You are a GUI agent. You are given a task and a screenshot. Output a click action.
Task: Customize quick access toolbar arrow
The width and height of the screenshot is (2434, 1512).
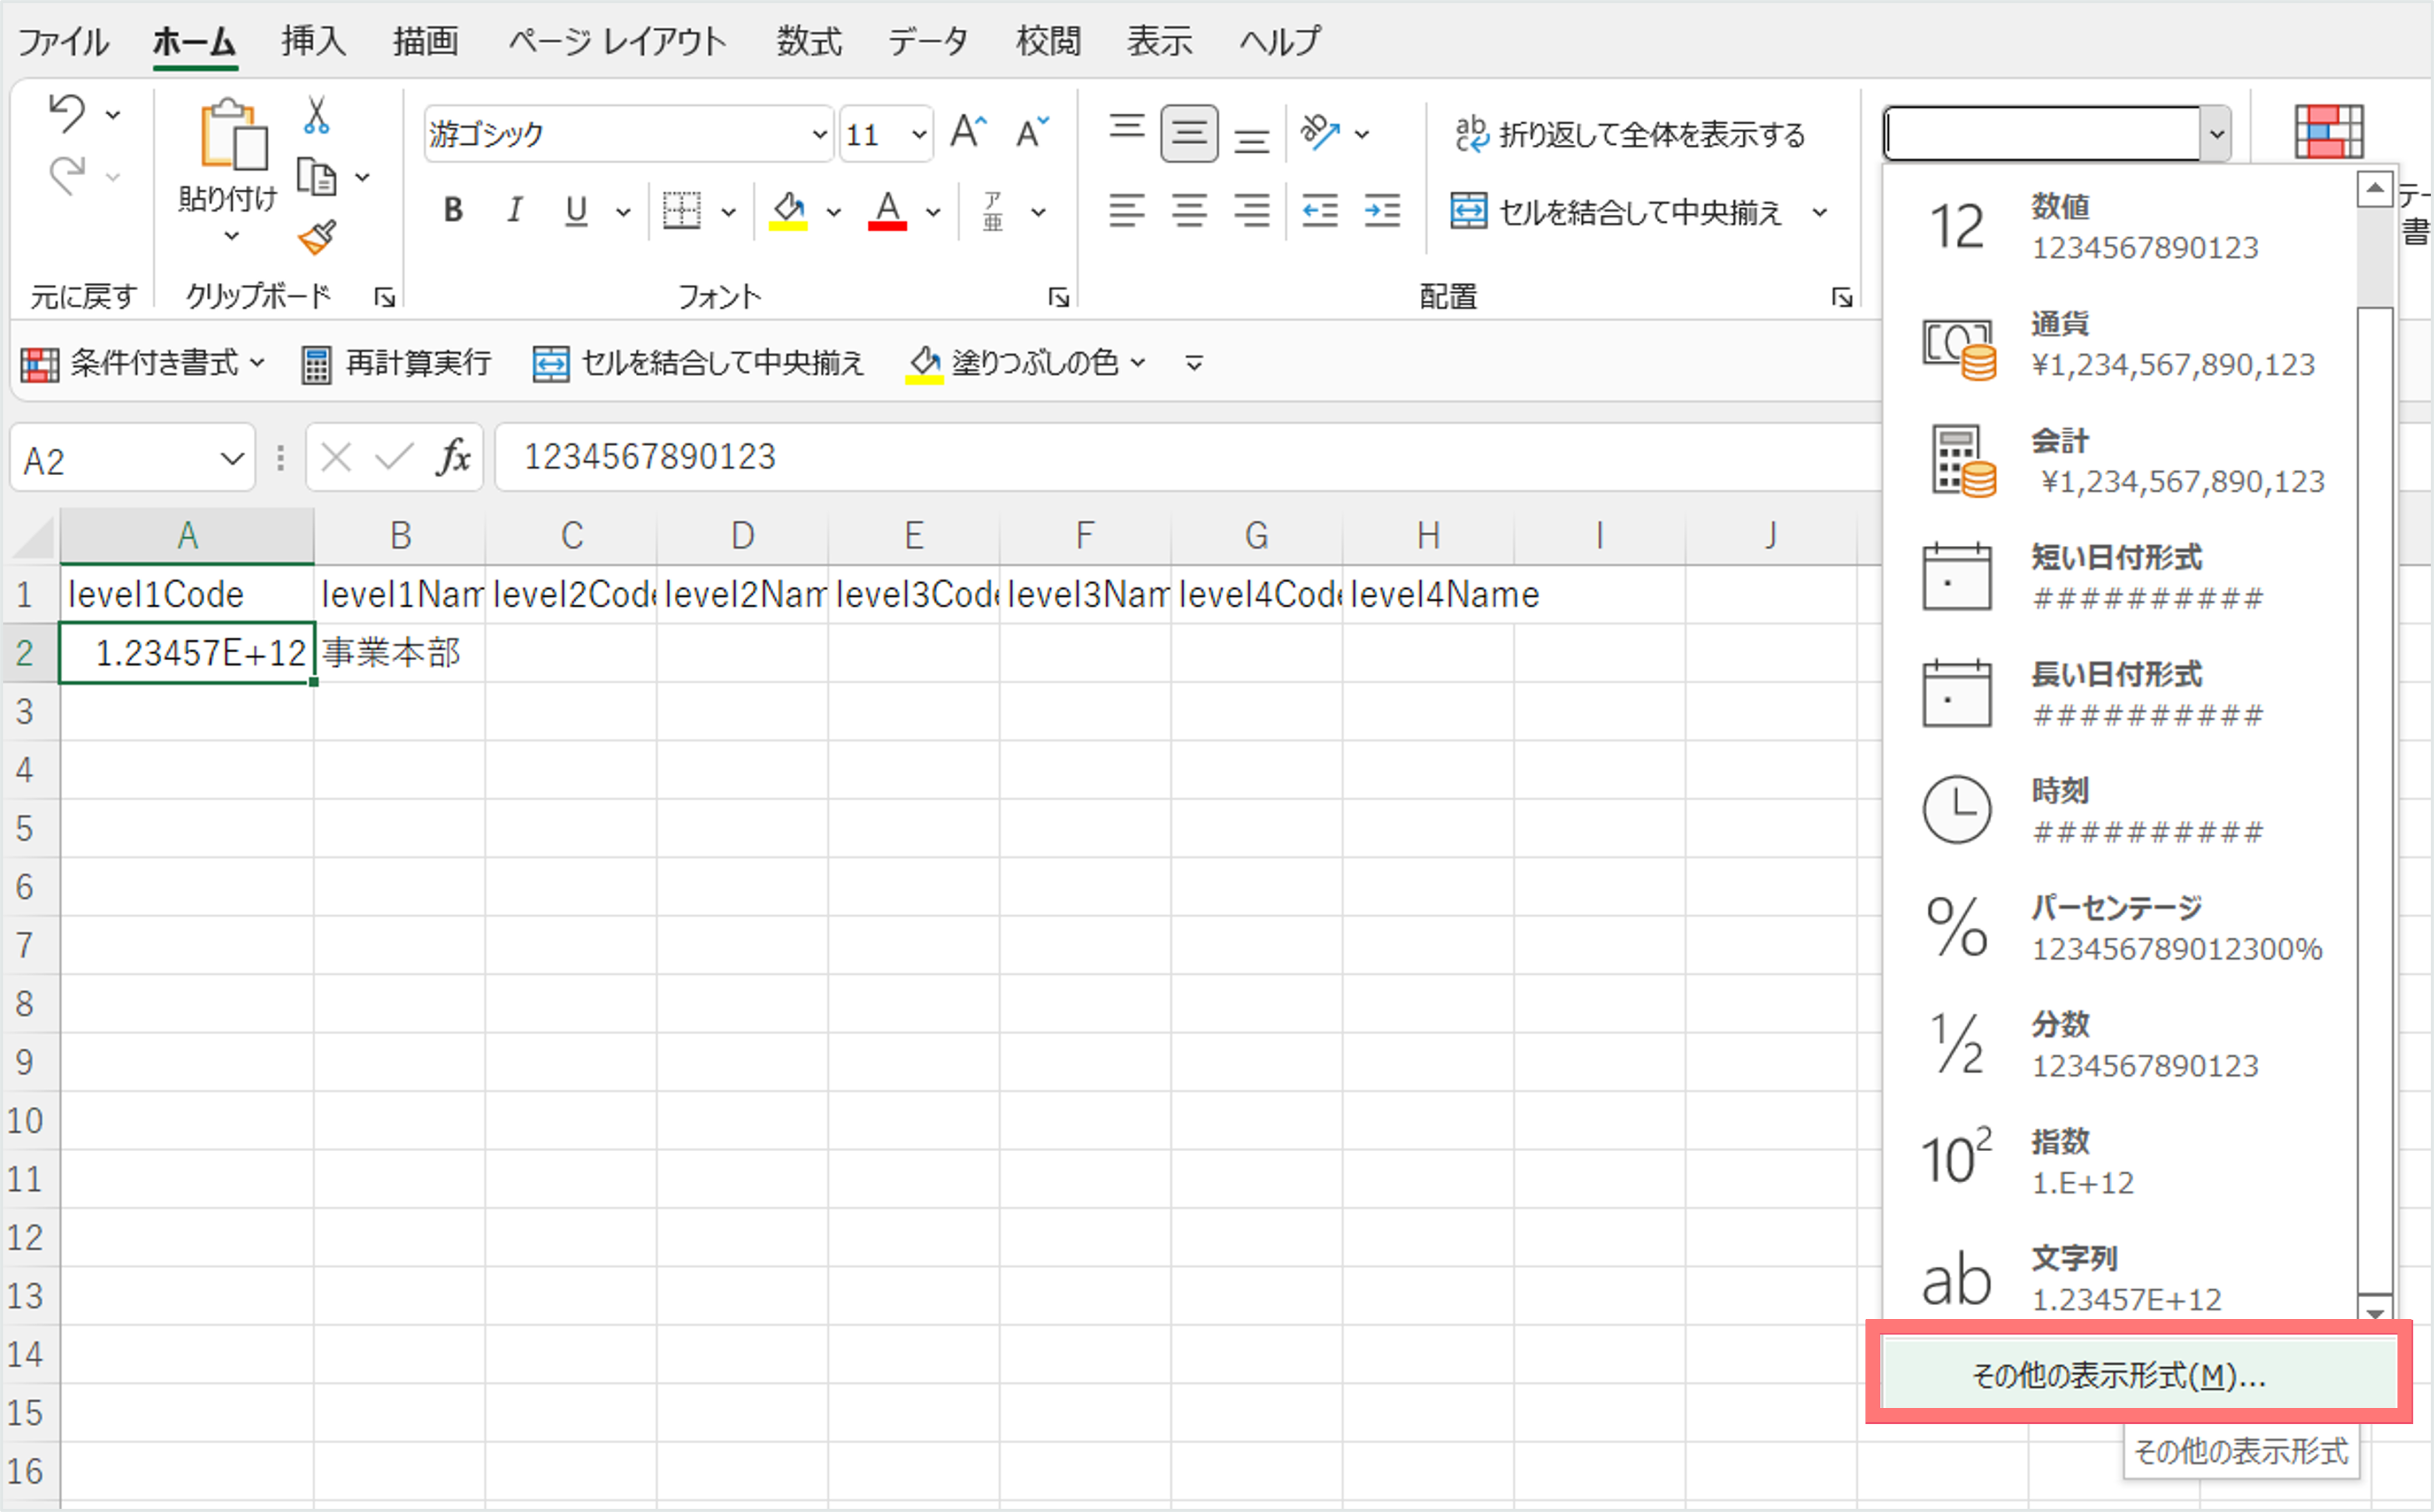tap(1194, 363)
